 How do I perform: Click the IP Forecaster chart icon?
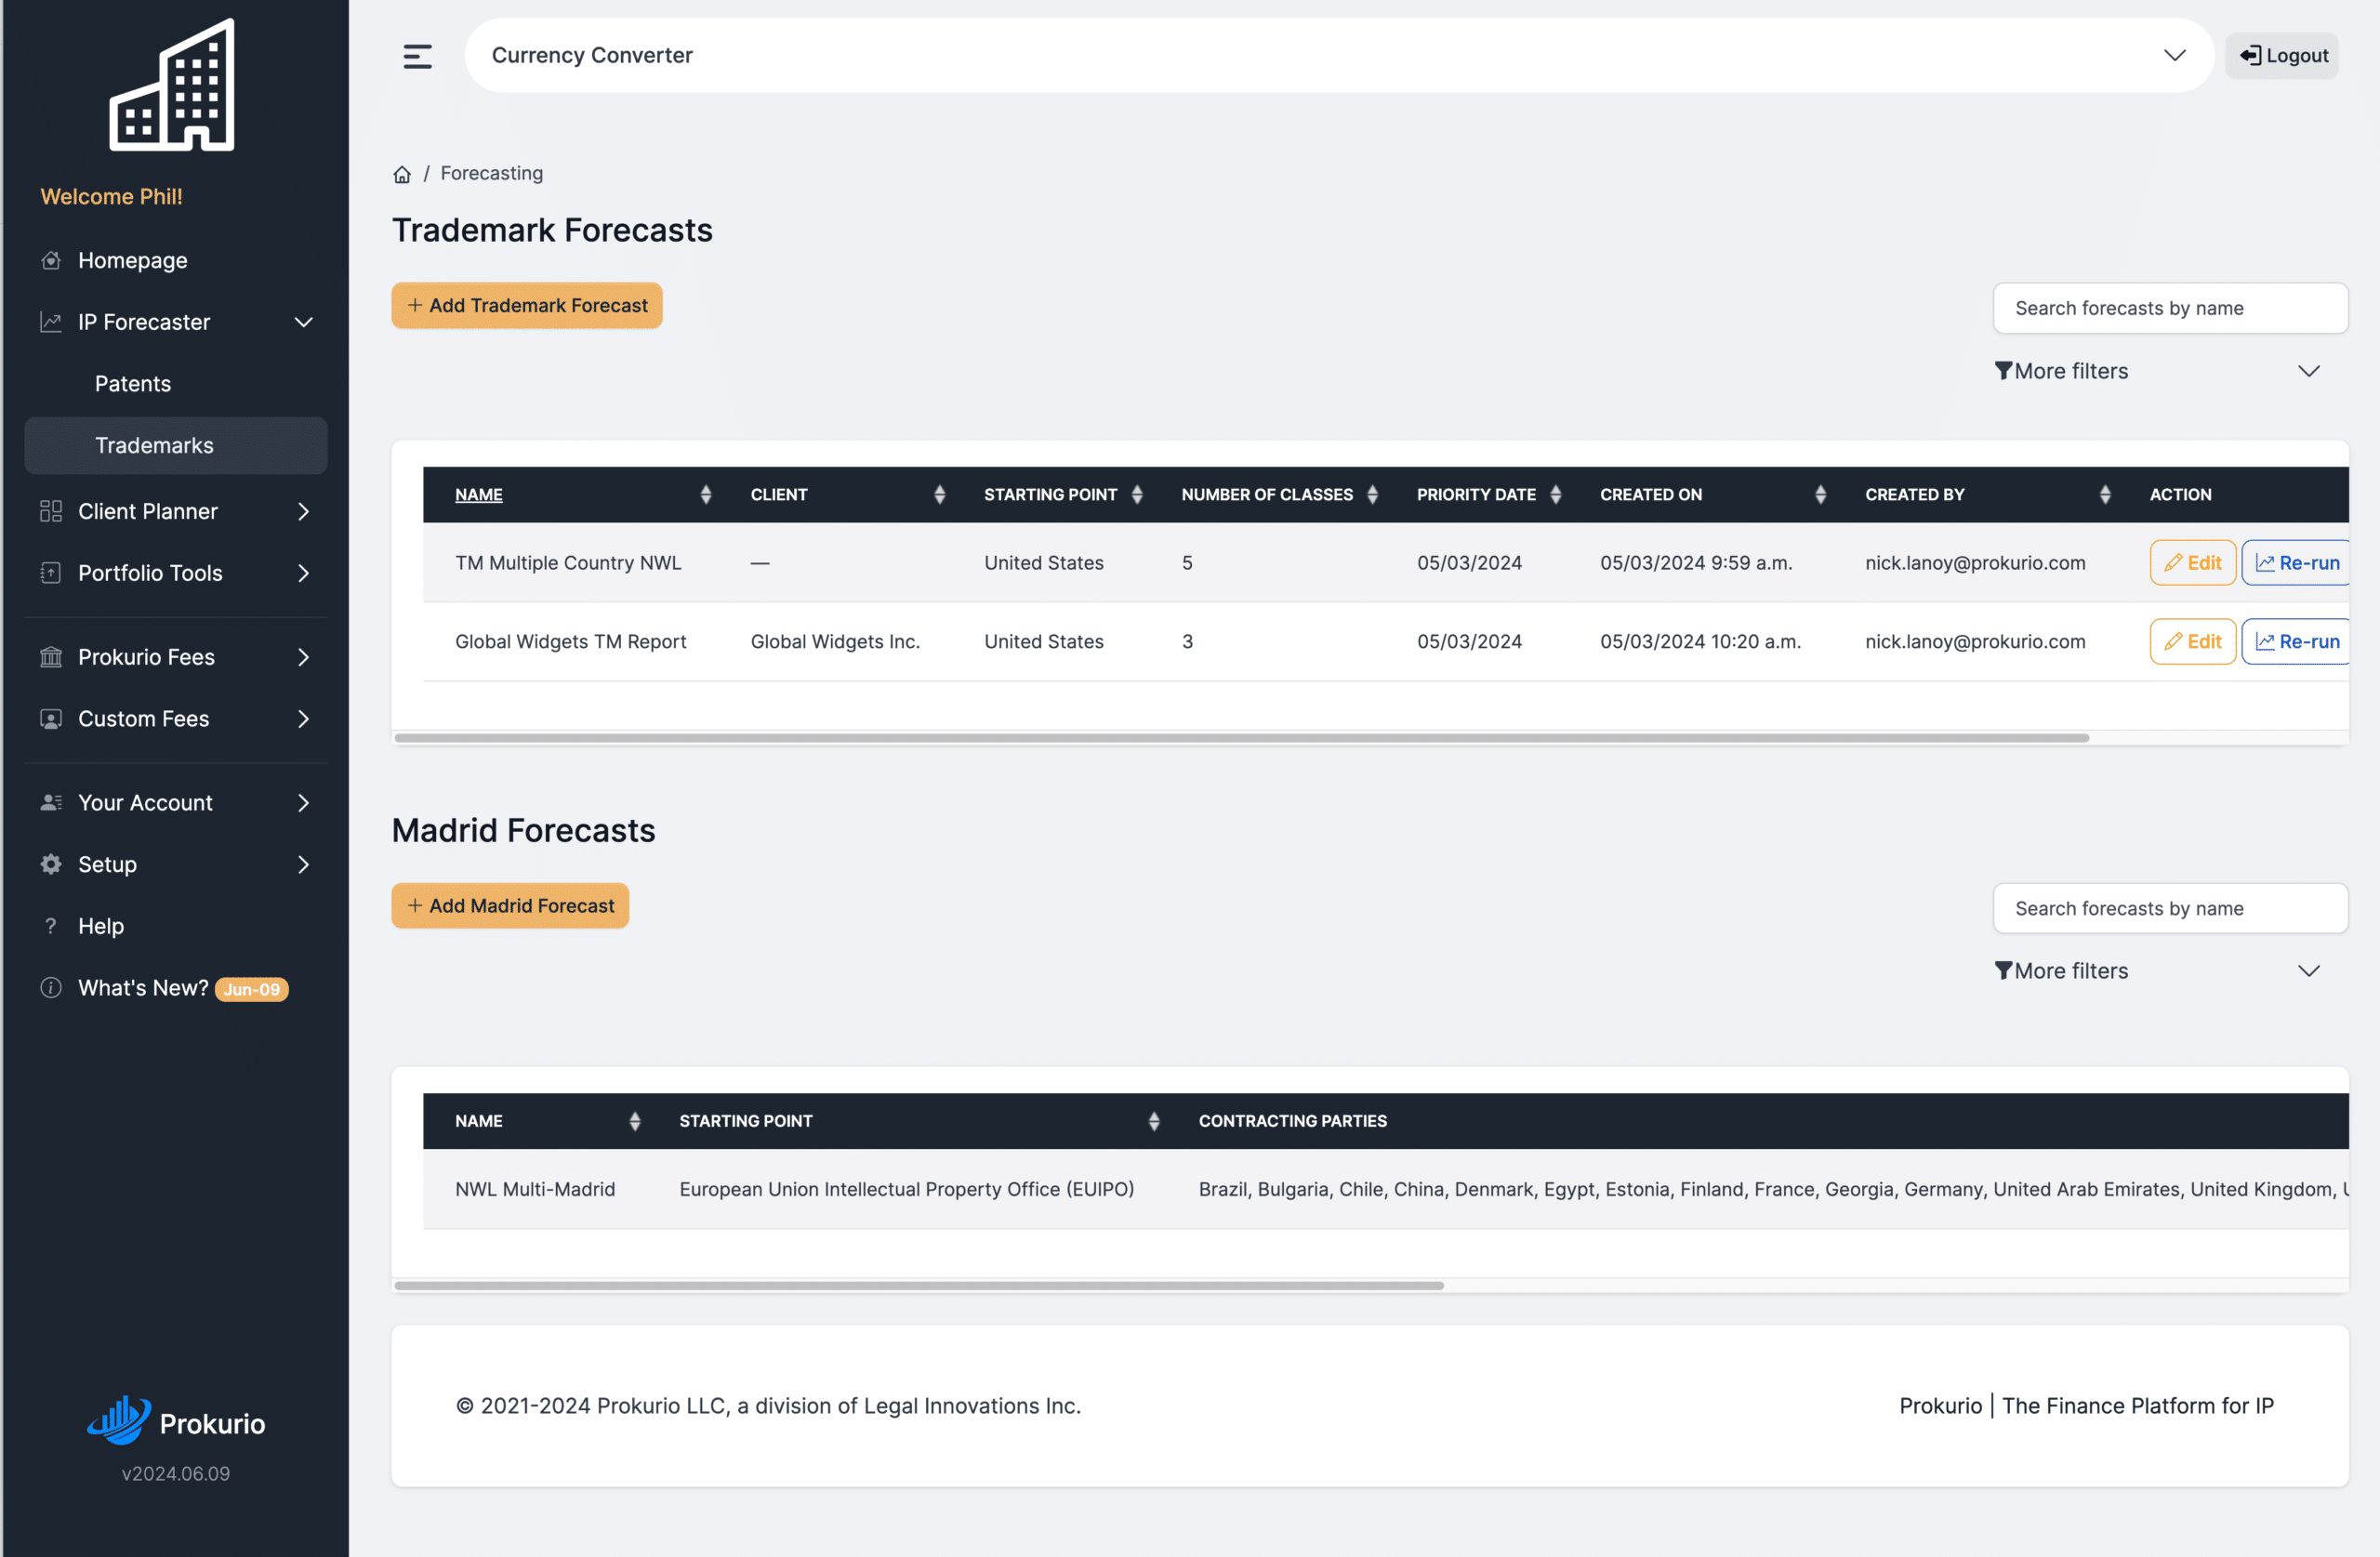coord(51,322)
